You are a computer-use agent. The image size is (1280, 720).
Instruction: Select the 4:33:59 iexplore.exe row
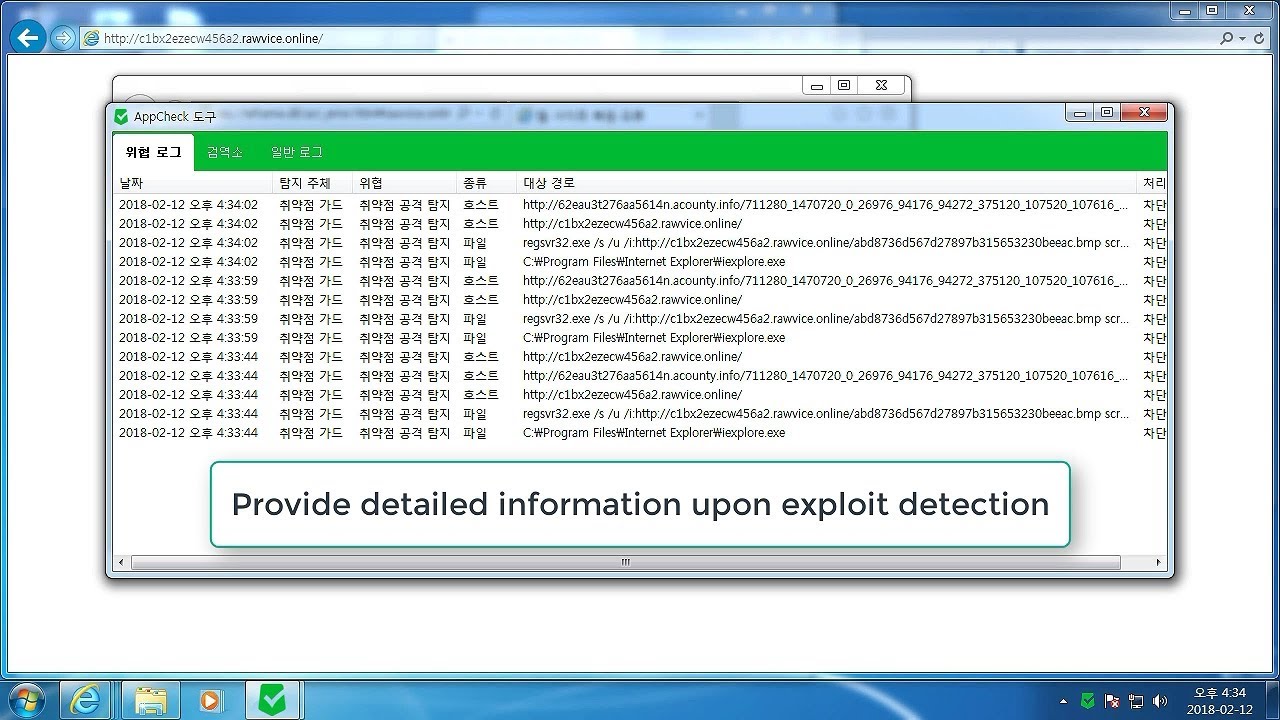tap(640, 338)
